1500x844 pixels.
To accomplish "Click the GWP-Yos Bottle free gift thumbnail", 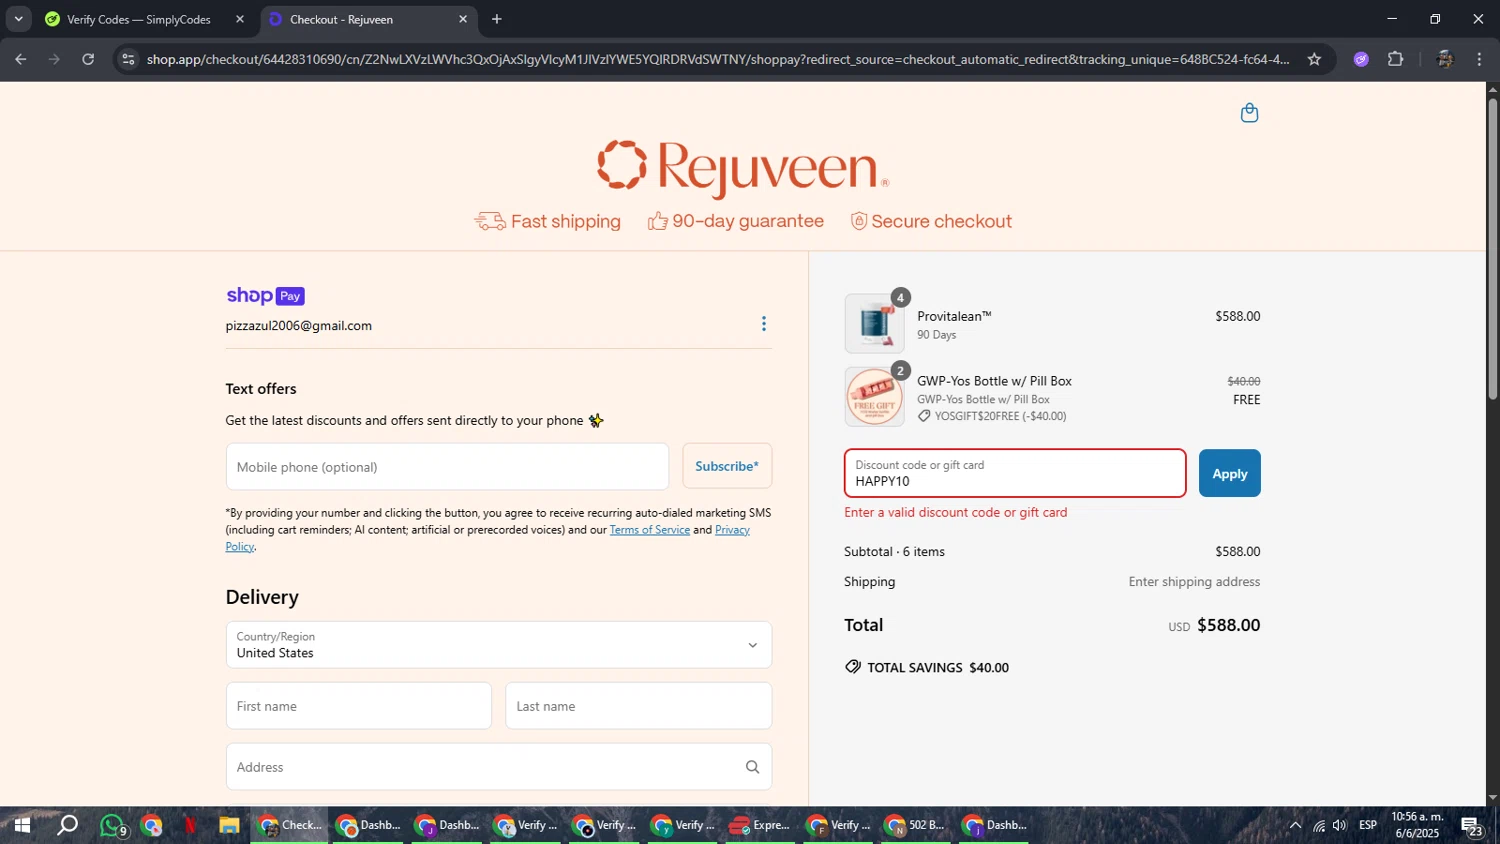I will 875,397.
